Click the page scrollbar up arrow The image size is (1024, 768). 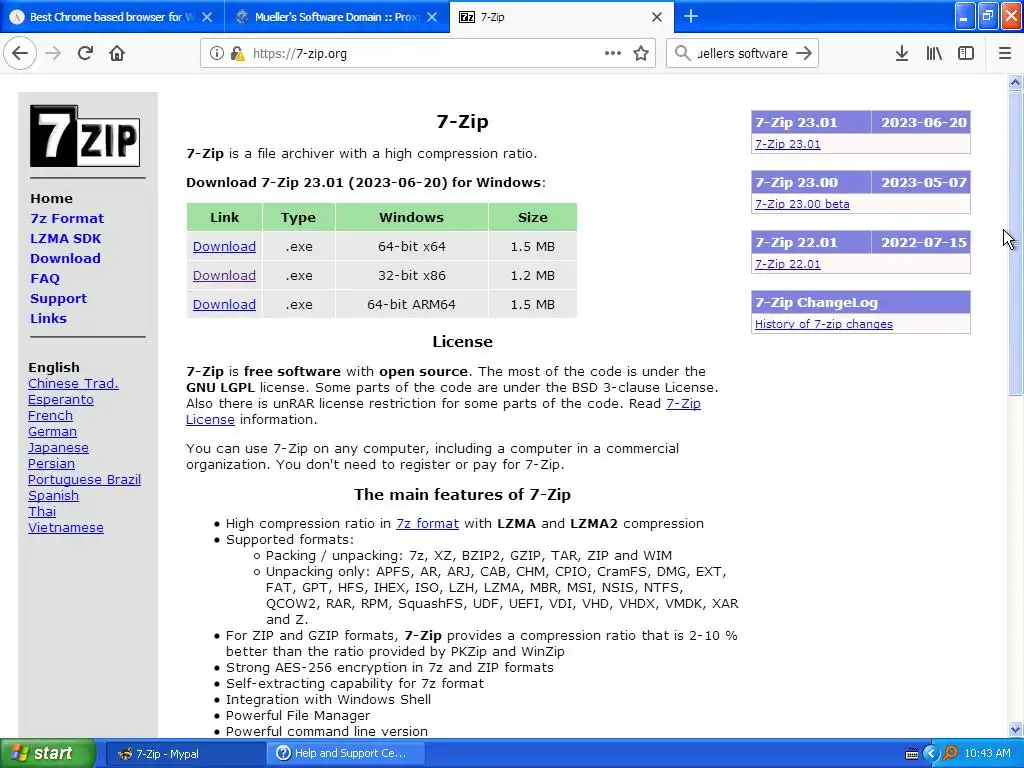click(x=1015, y=82)
